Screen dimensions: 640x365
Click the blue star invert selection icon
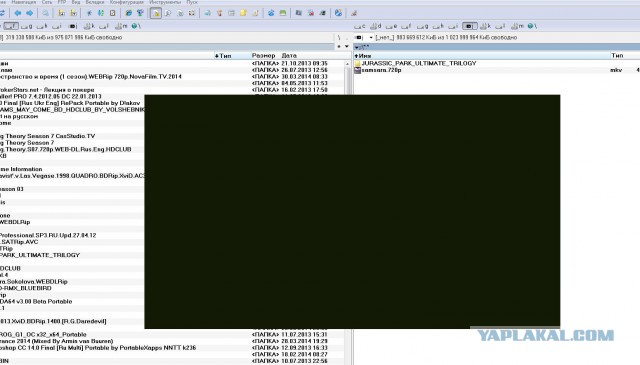point(89,13)
